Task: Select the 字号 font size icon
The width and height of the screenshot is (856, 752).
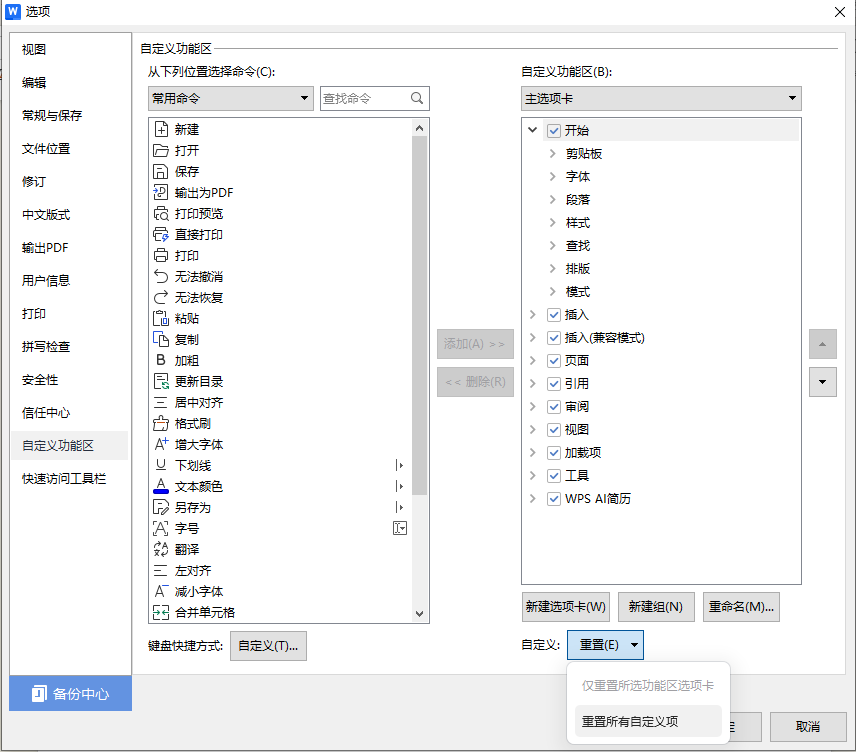Action: pos(160,528)
